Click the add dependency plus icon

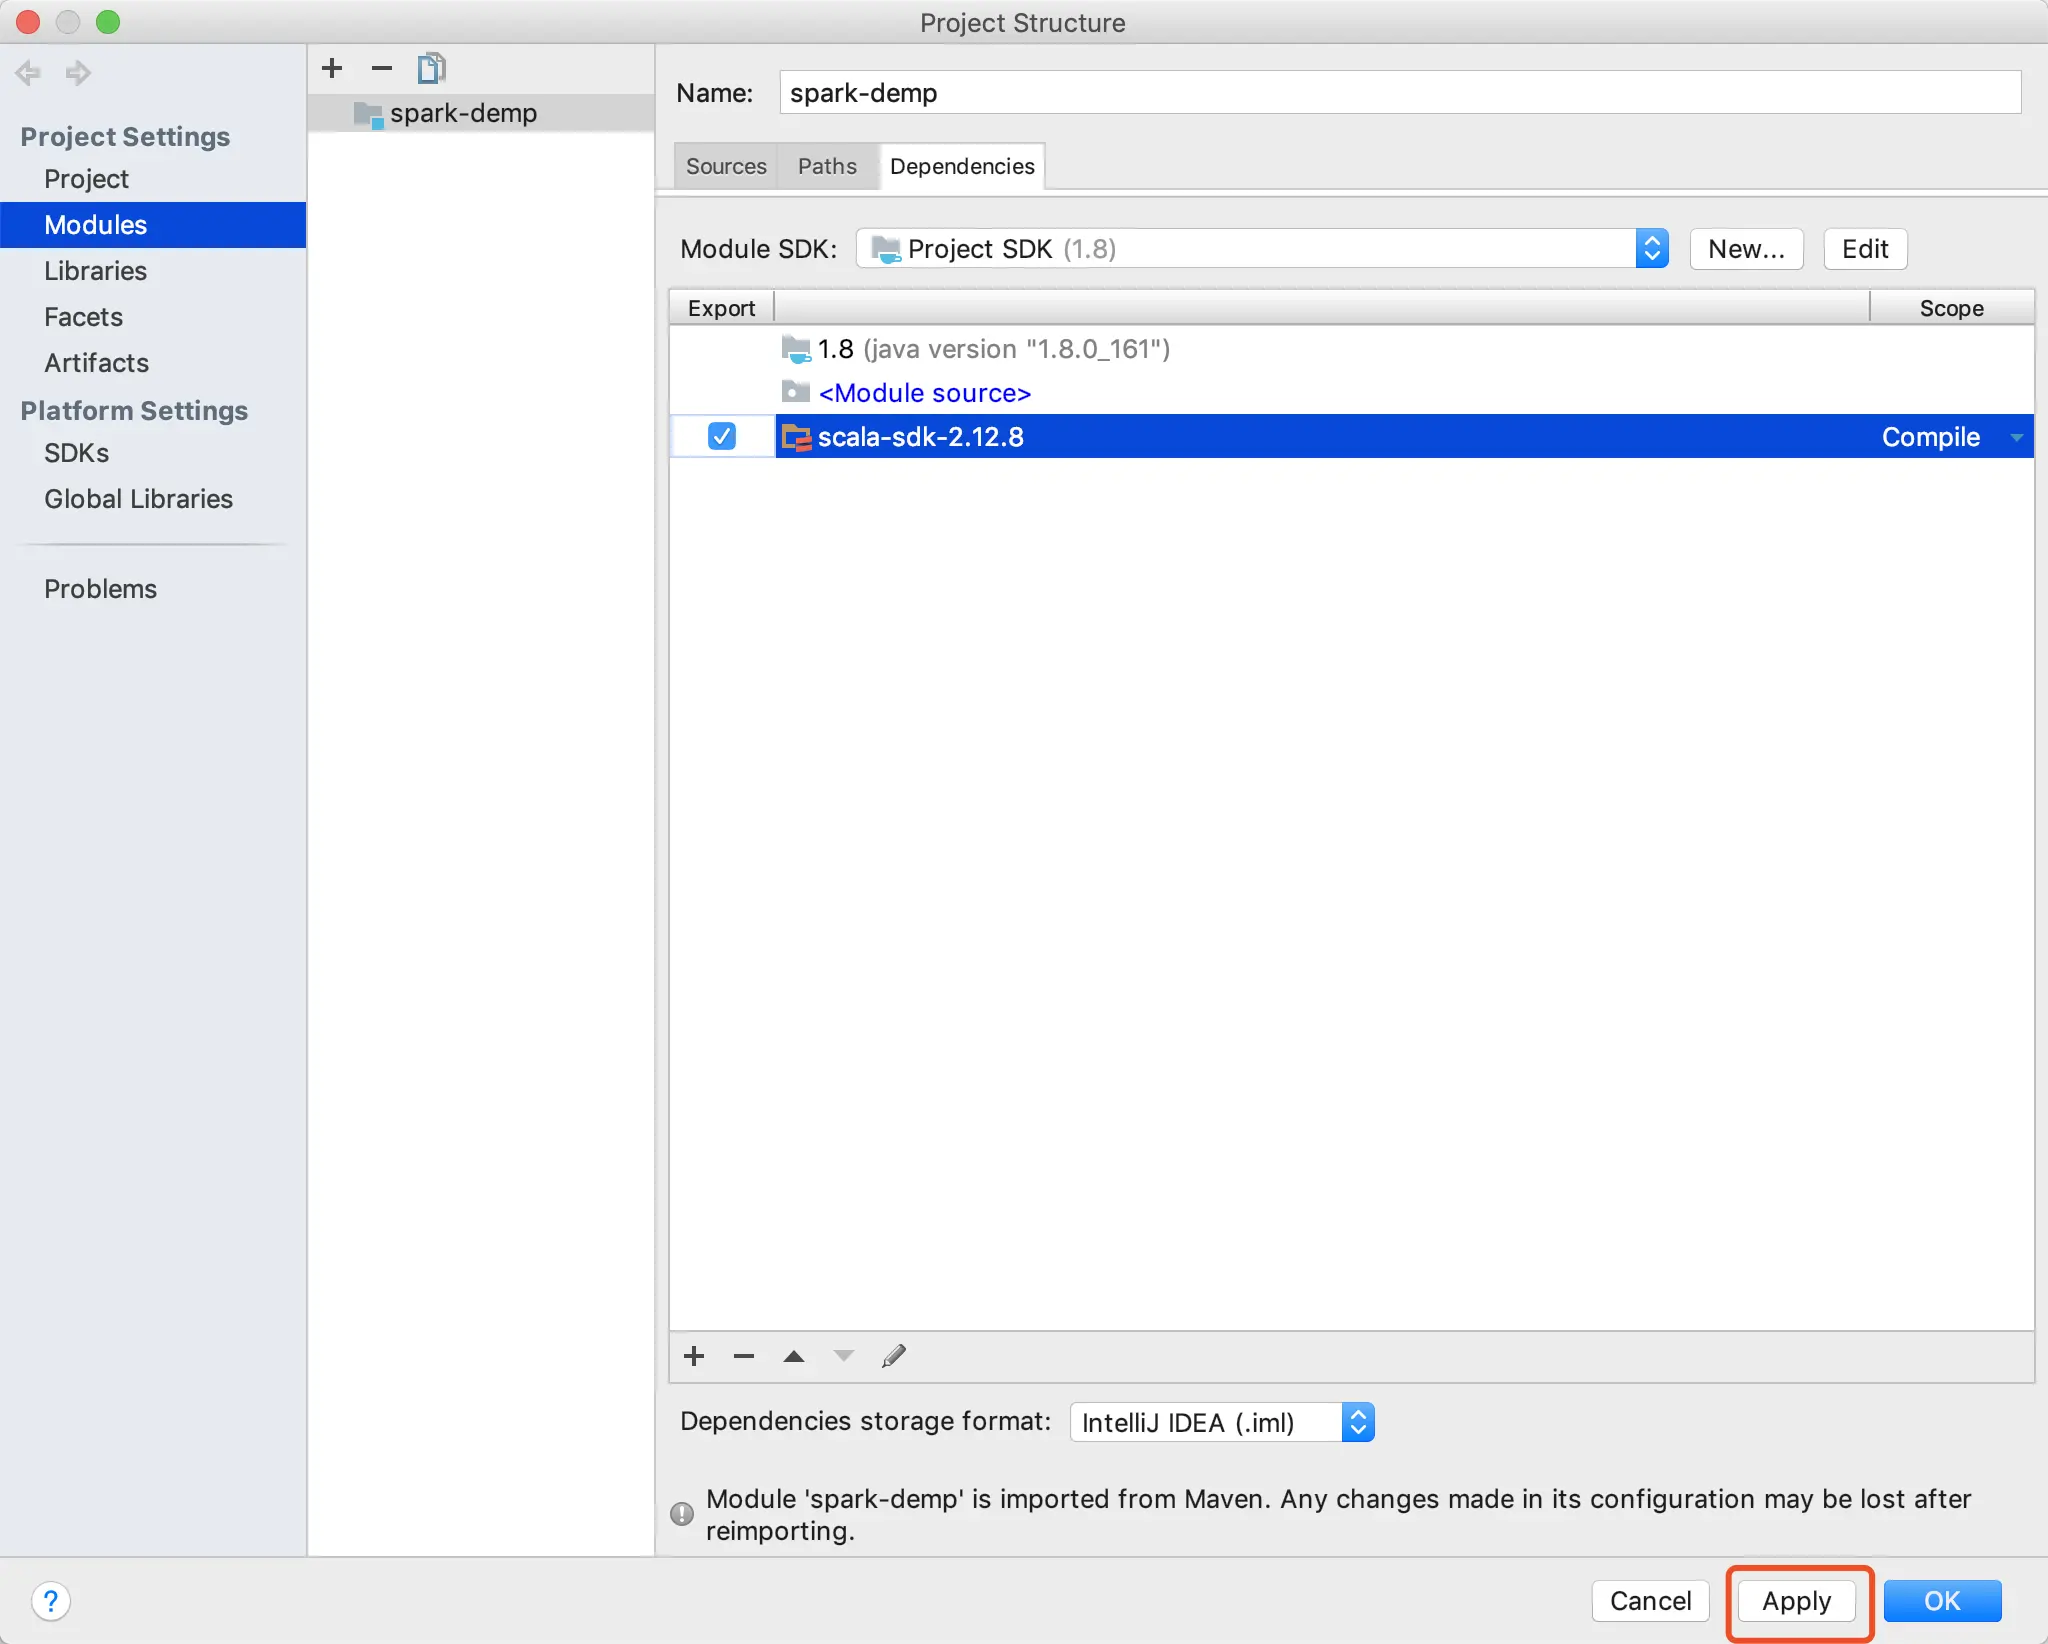pyautogui.click(x=694, y=1356)
